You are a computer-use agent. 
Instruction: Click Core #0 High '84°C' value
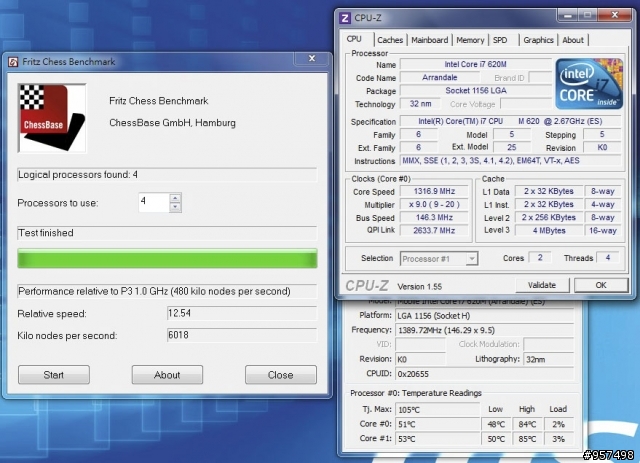point(527,424)
